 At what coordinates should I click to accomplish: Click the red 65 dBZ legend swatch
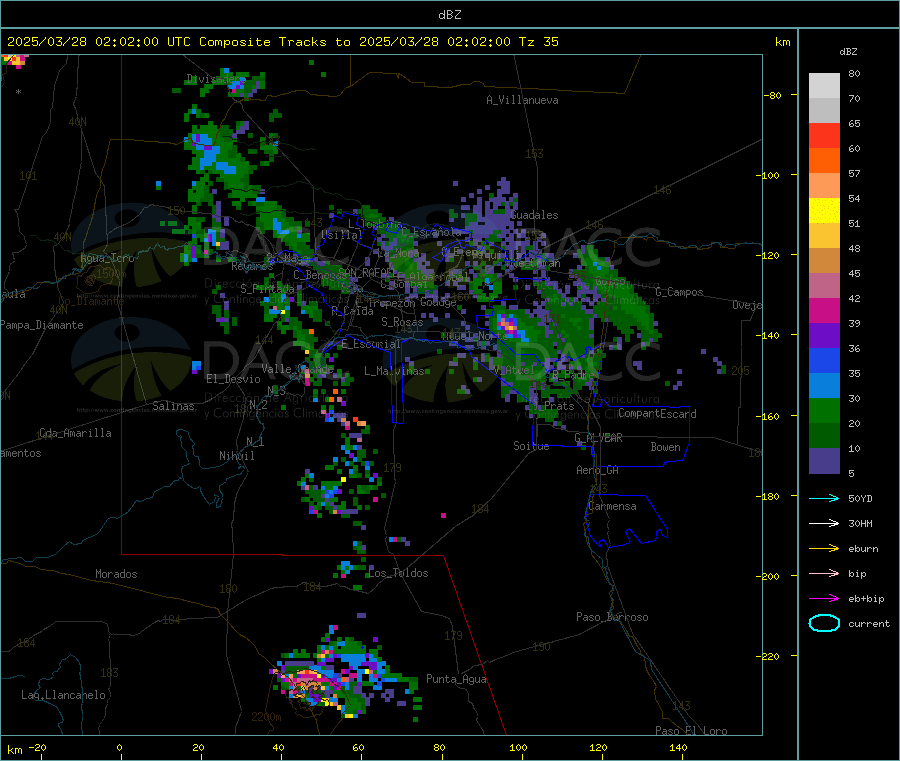pos(824,135)
